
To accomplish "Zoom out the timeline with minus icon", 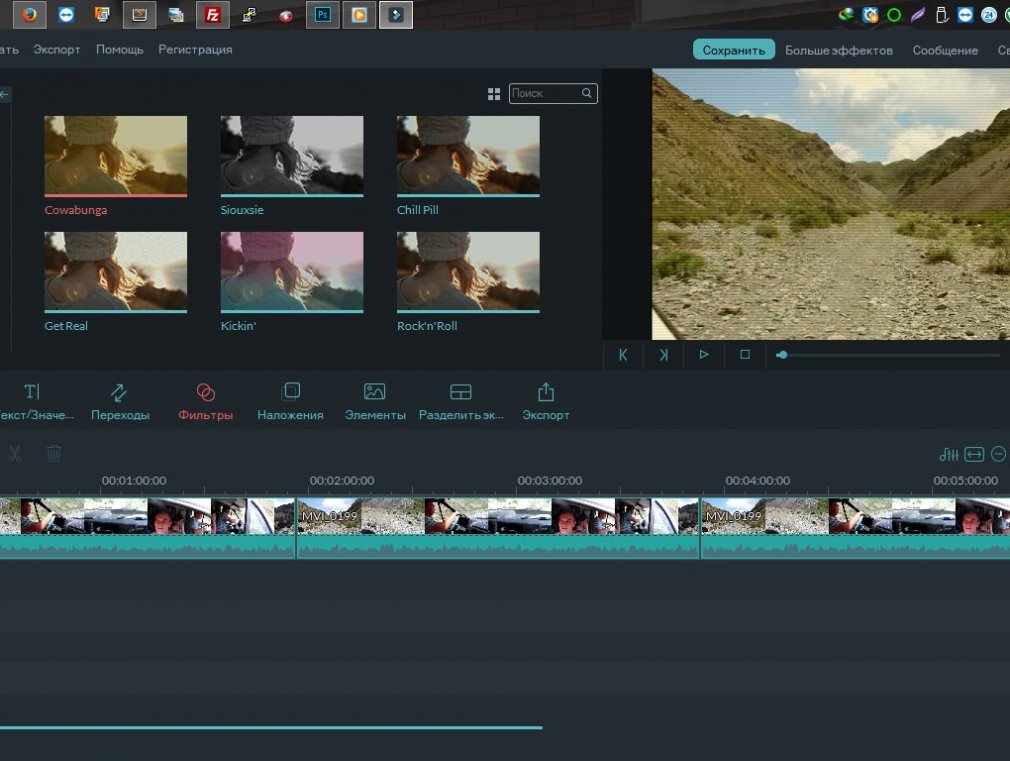I will coord(998,454).
